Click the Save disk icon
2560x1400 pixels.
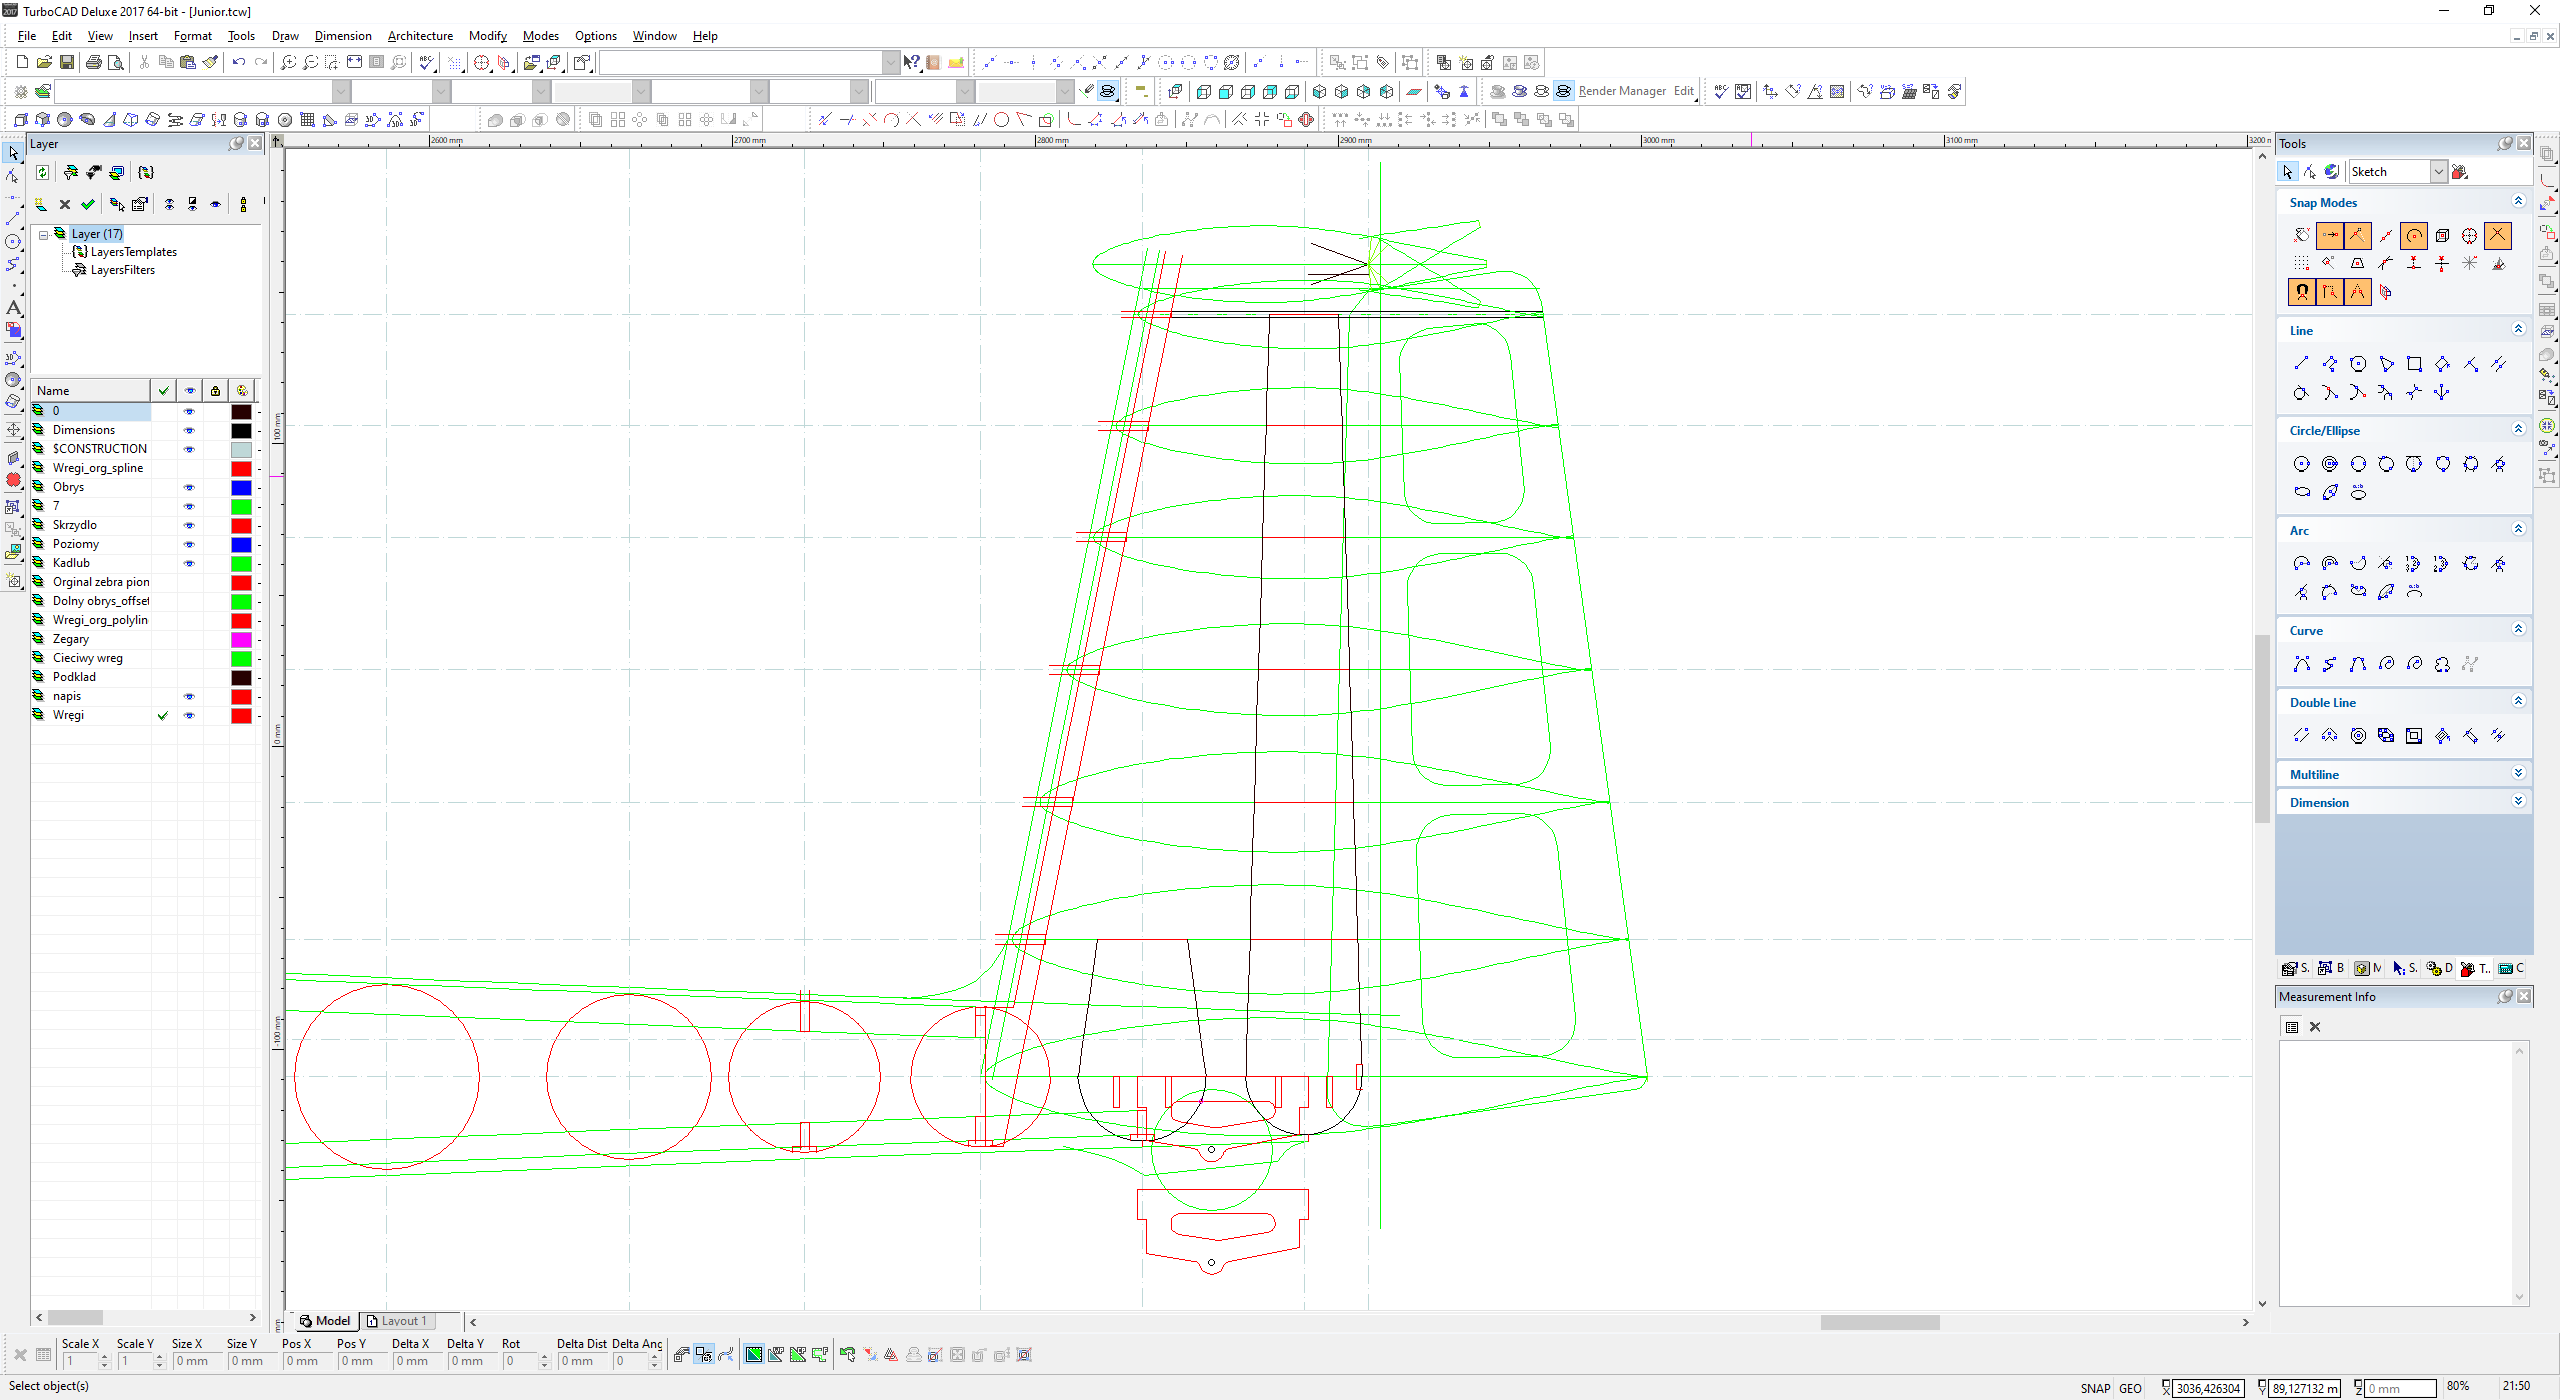tap(66, 62)
